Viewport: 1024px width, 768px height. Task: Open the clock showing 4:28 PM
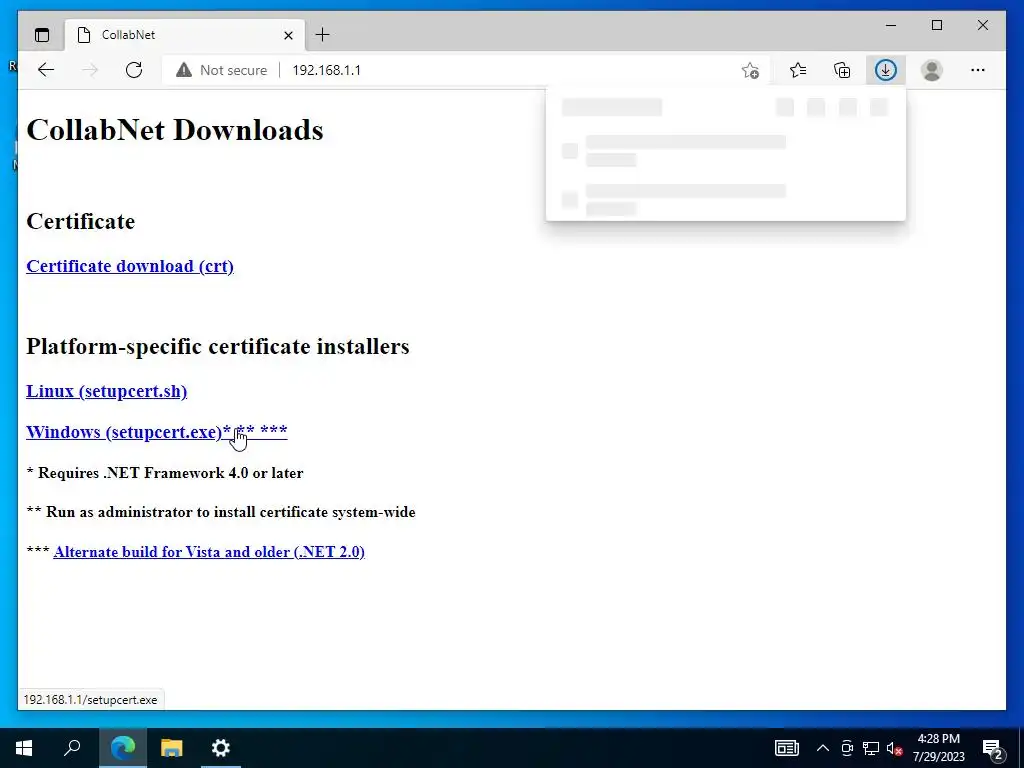click(x=938, y=748)
